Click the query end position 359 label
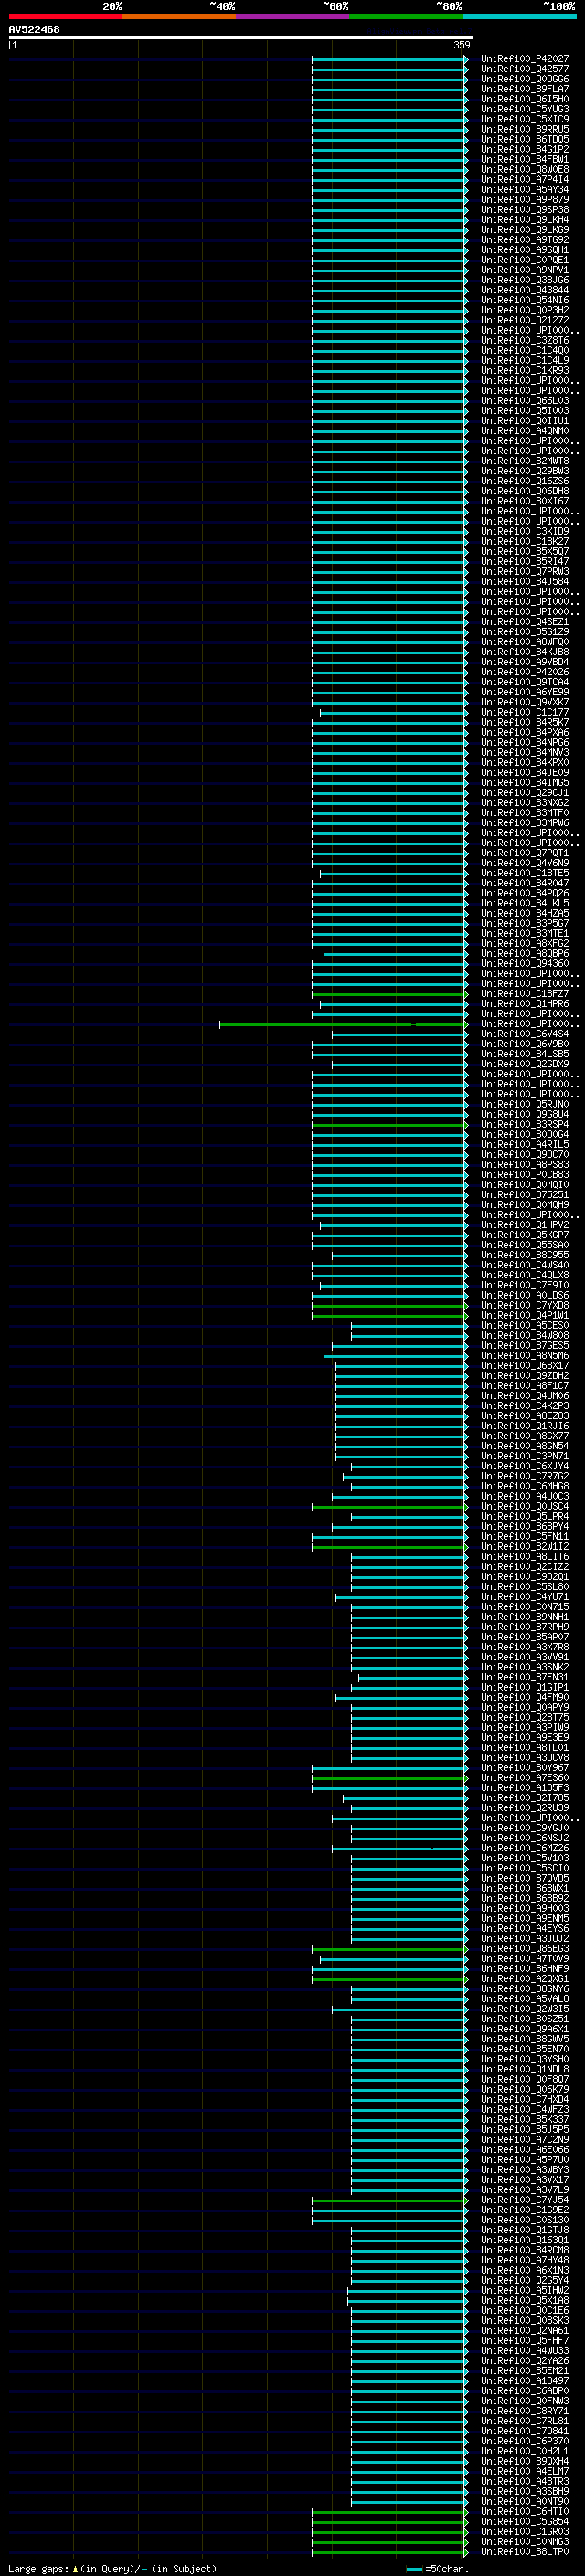 click(462, 45)
